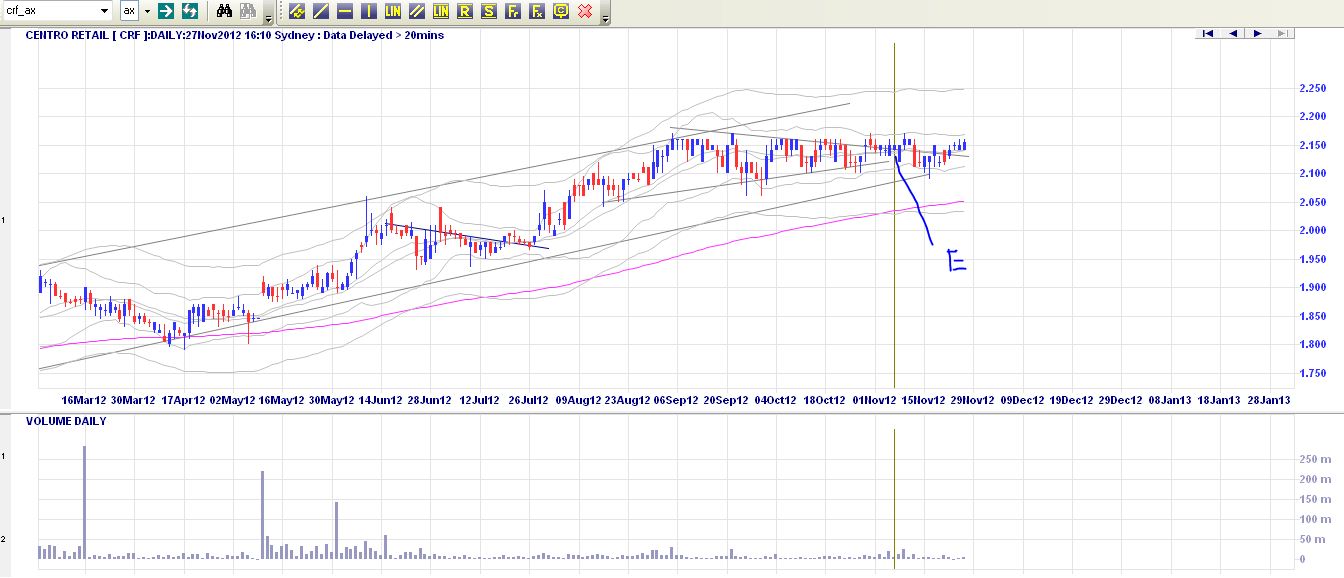Image resolution: width=1344 pixels, height=578 pixels.
Task: Click the 100 m volume axis label
Action: (x=1315, y=519)
